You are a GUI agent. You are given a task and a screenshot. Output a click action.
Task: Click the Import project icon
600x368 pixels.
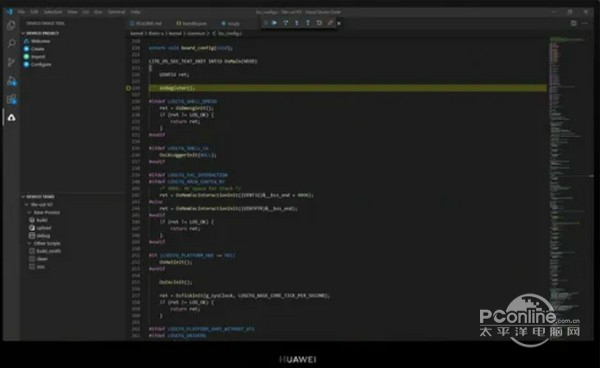pyautogui.click(x=26, y=57)
